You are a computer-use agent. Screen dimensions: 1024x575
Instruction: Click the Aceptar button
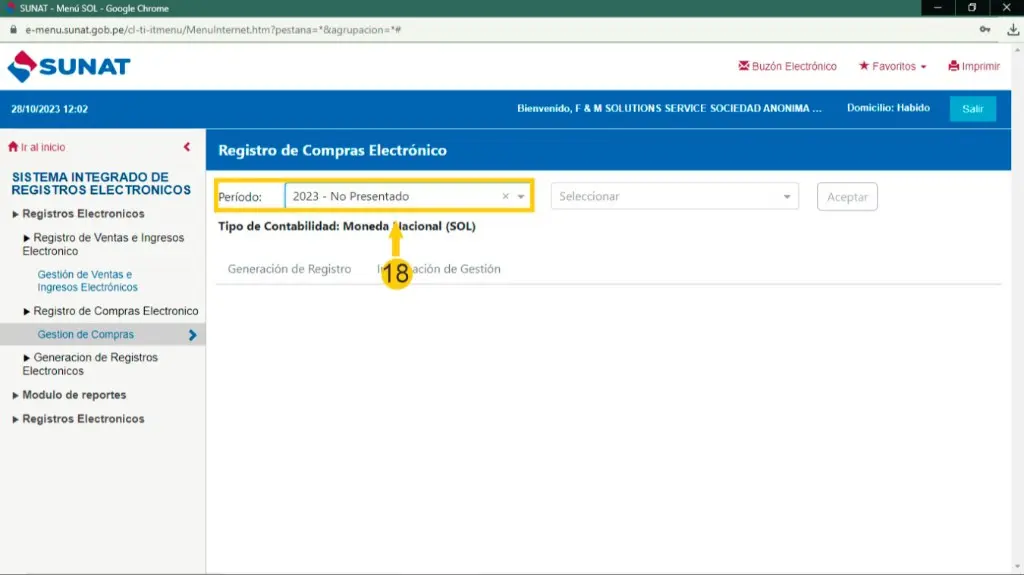pyautogui.click(x=847, y=197)
